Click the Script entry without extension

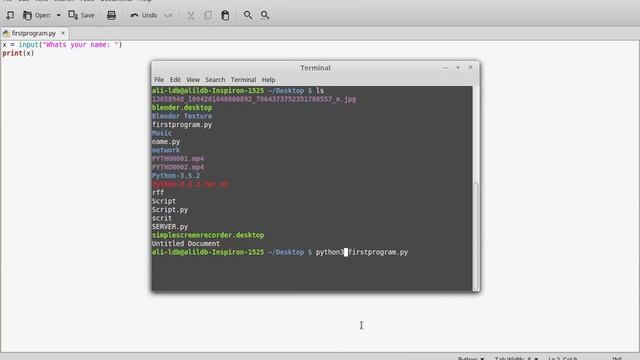[164, 201]
